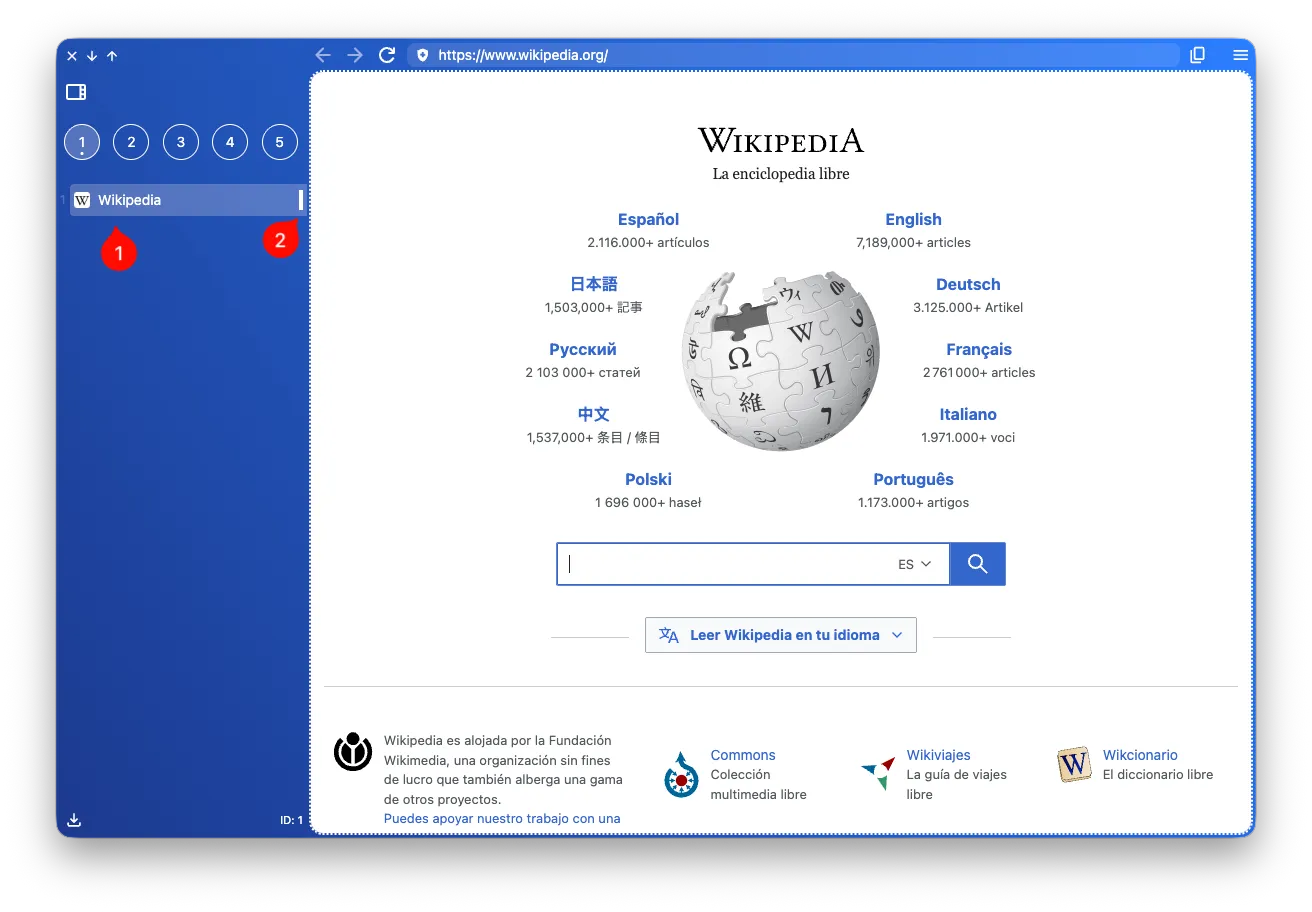Image resolution: width=1312 pixels, height=912 pixels.
Task: Open the Español Wikipedia link
Action: click(x=648, y=220)
